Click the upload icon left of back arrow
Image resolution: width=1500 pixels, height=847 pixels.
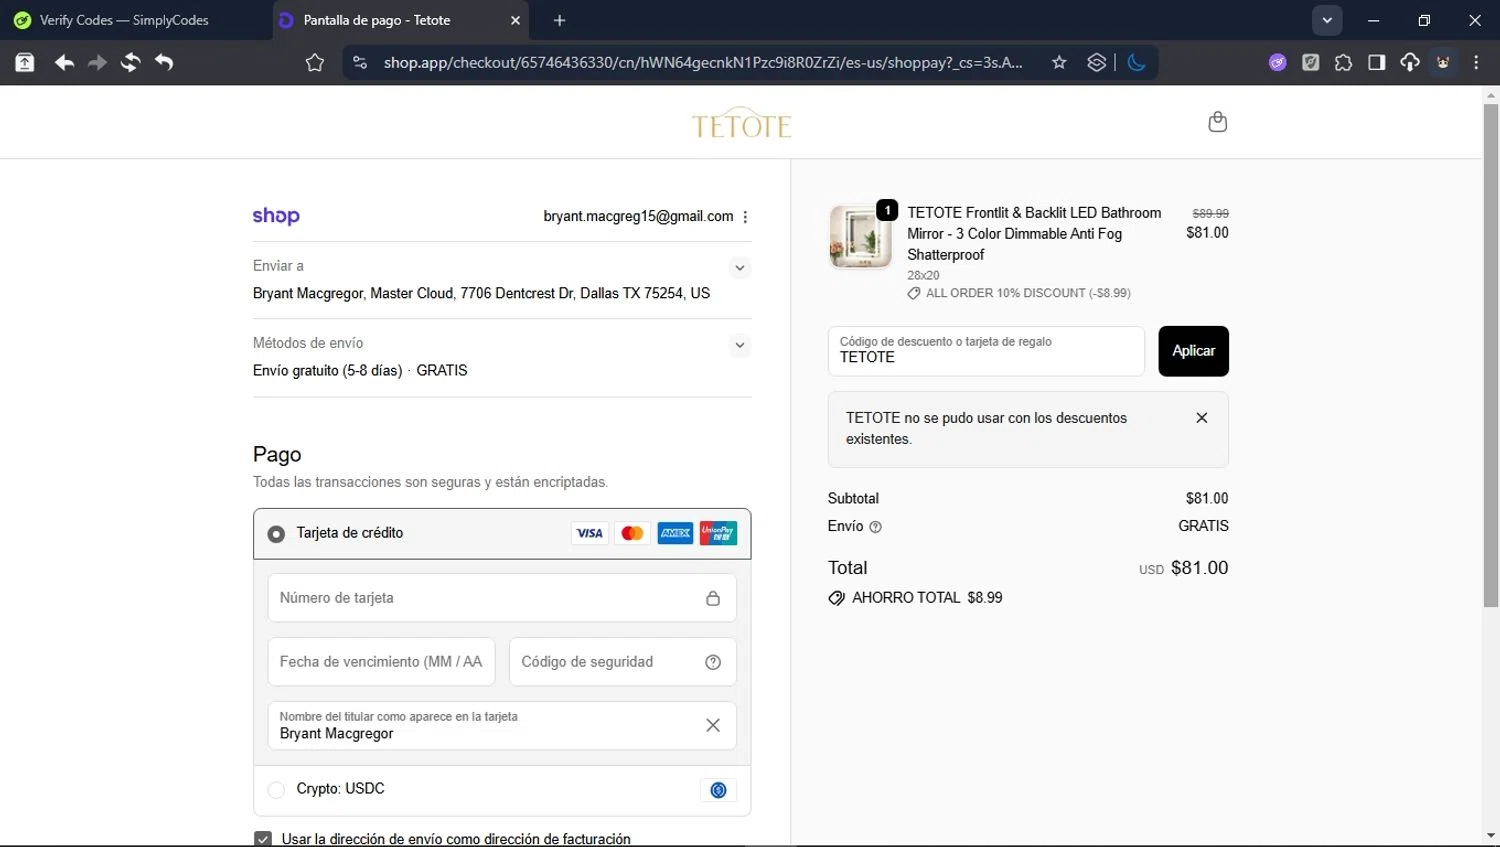[x=24, y=62]
